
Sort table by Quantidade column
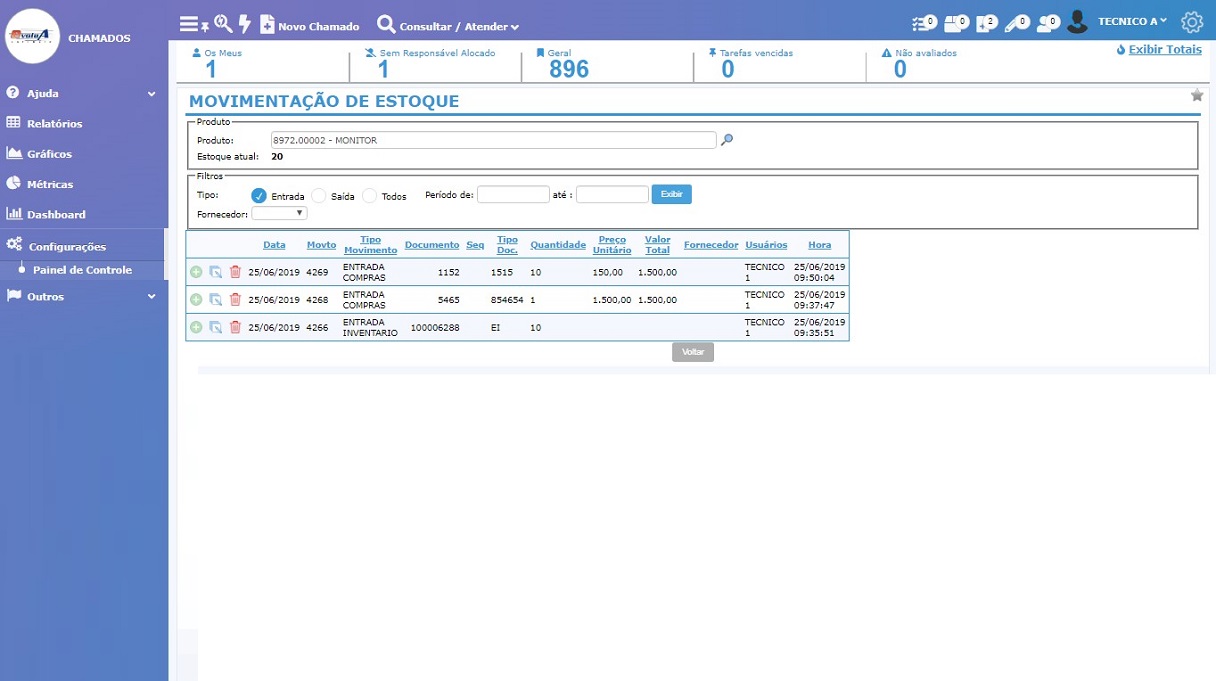(x=558, y=245)
